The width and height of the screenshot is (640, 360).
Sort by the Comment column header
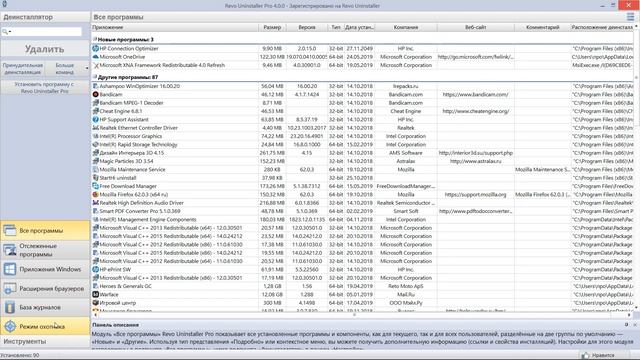point(542,27)
